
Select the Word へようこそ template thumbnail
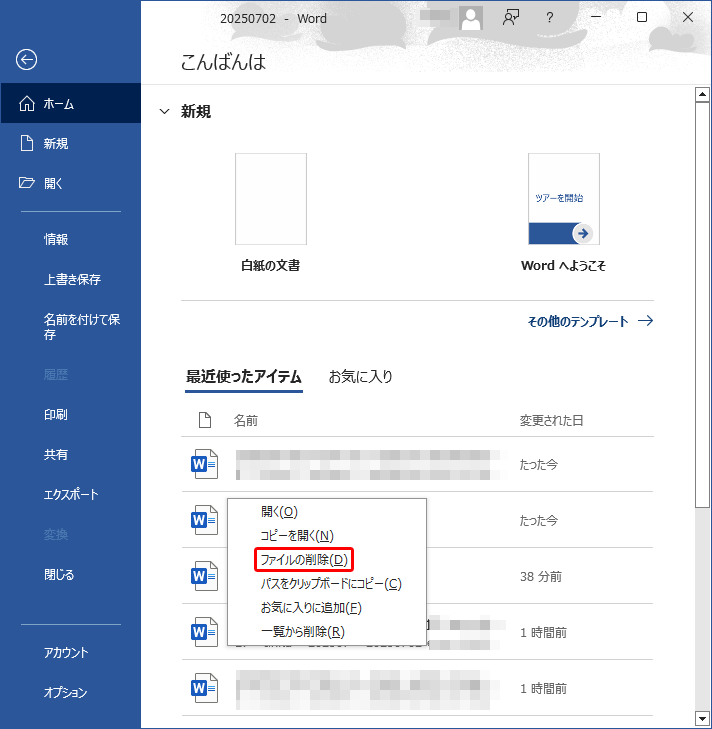pyautogui.click(x=564, y=199)
